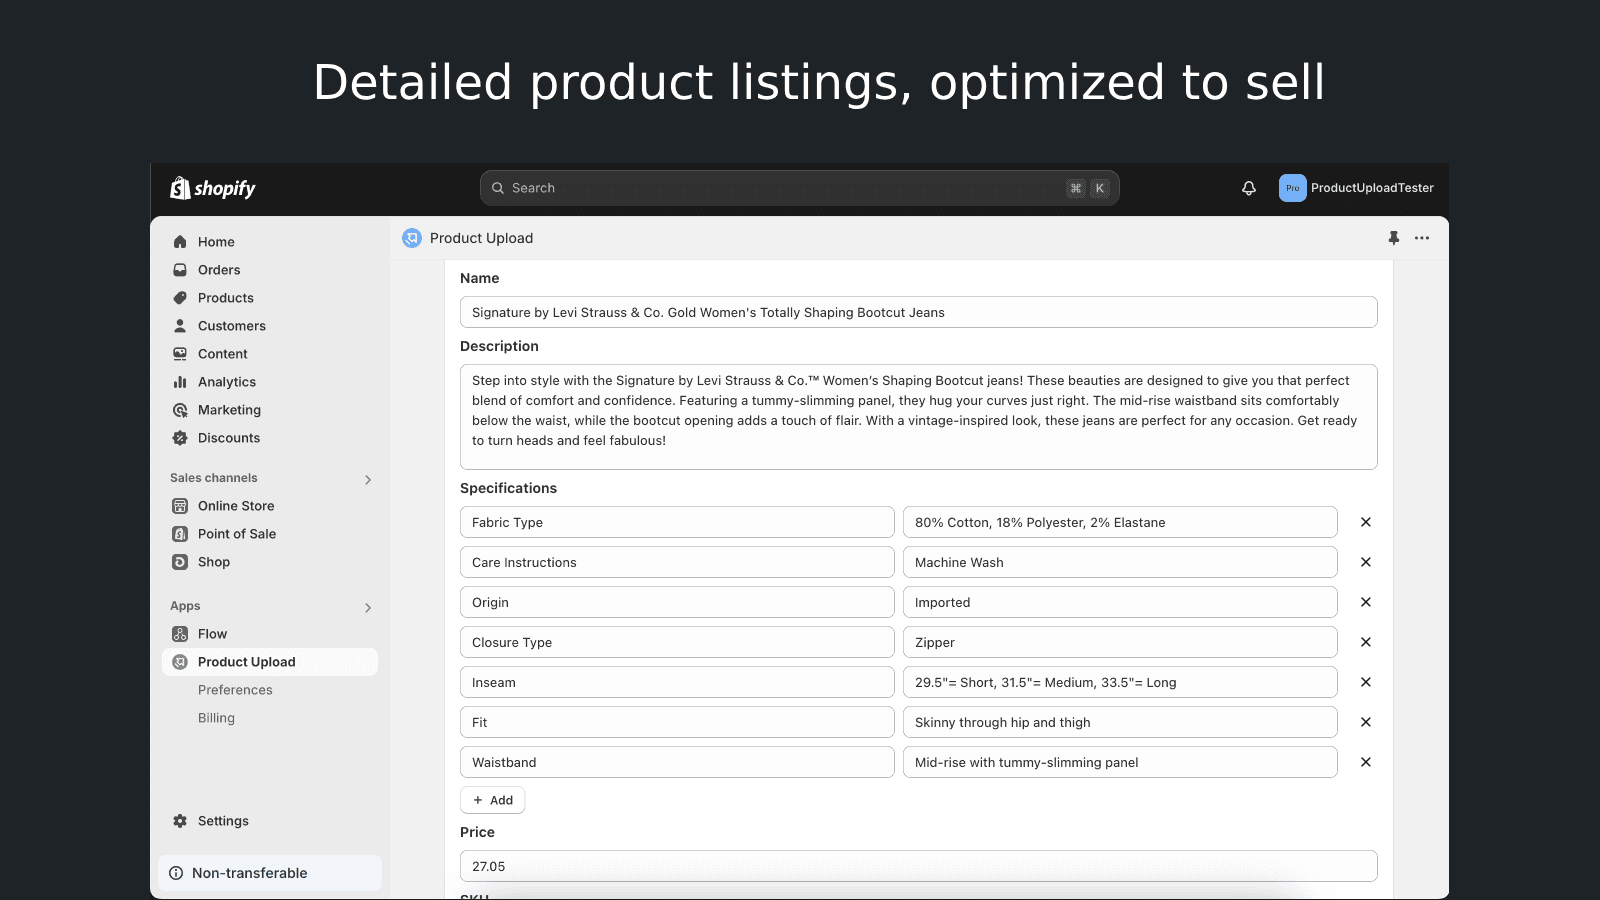Go to Billing sub-menu item
Screen dimensions: 1600x900
click(x=216, y=718)
